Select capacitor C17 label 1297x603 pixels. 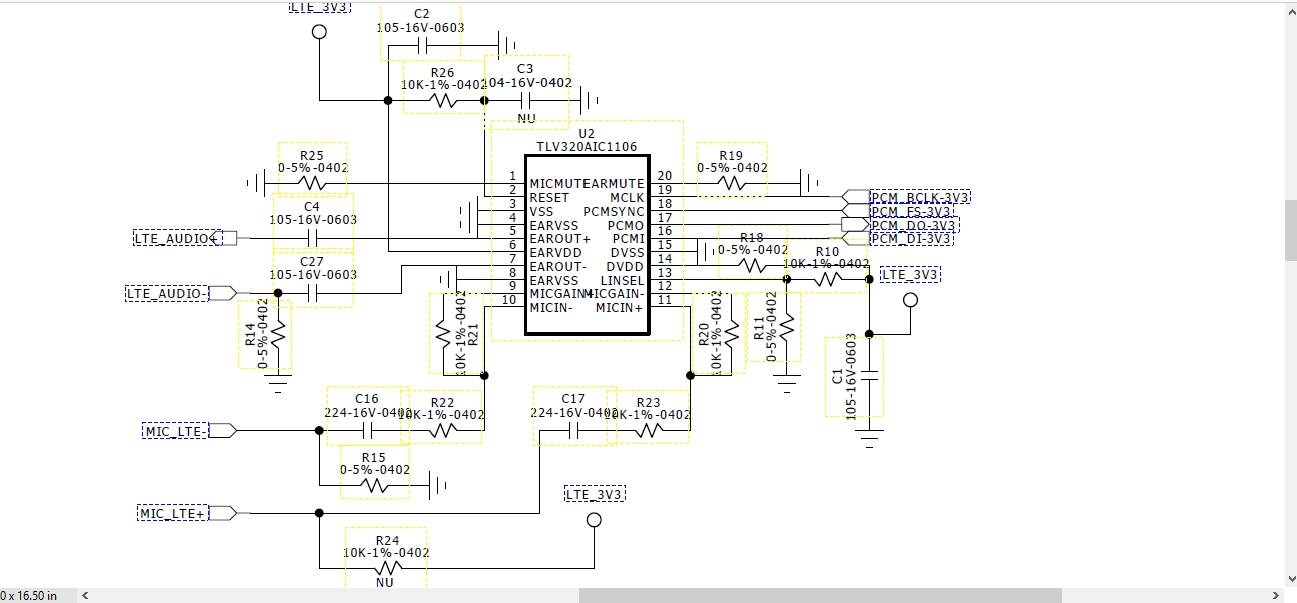[573, 399]
